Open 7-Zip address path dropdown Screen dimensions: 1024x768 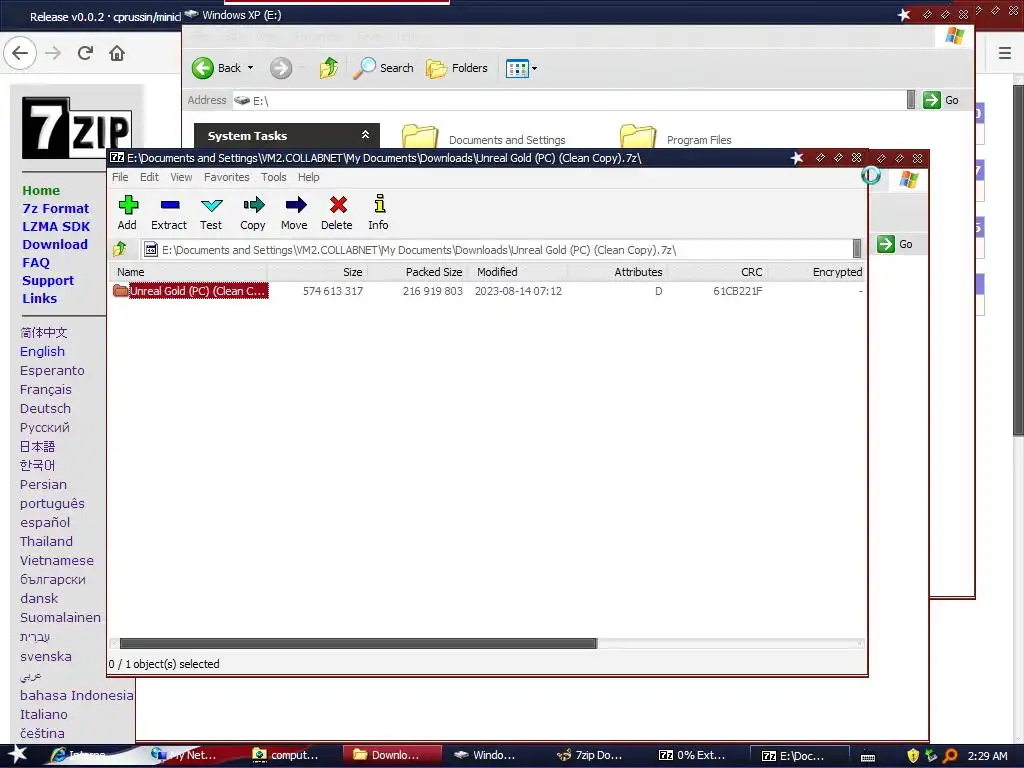point(857,249)
